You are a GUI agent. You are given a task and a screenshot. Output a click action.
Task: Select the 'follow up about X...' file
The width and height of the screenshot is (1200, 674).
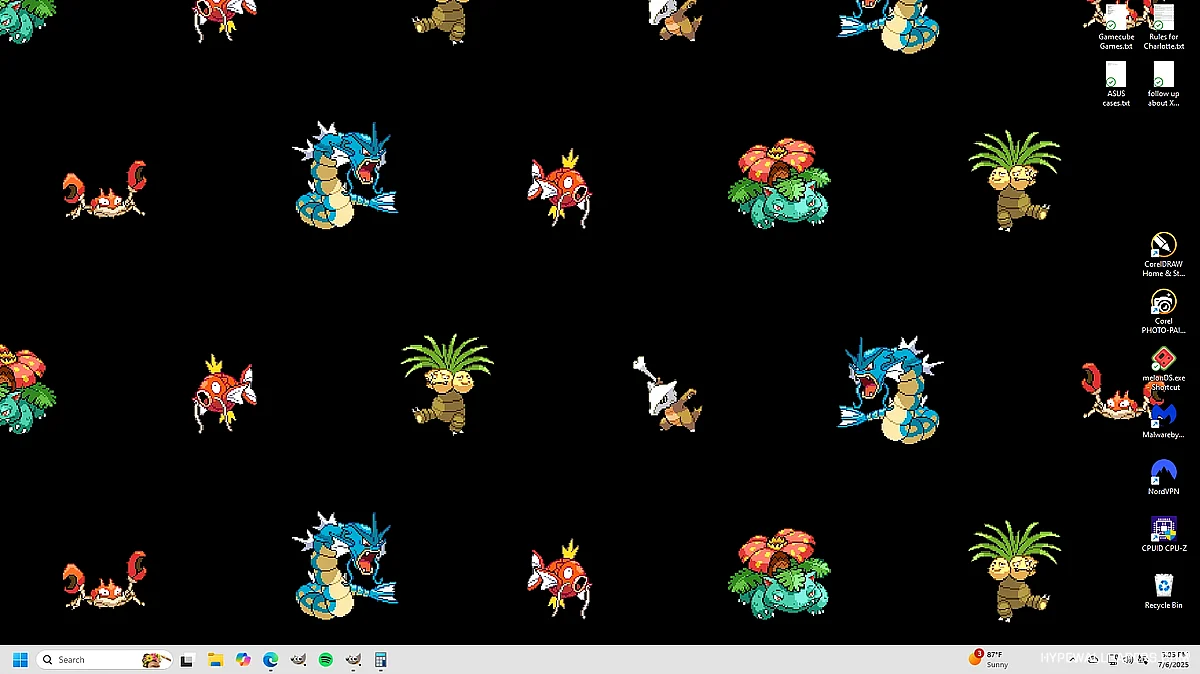1163,84
